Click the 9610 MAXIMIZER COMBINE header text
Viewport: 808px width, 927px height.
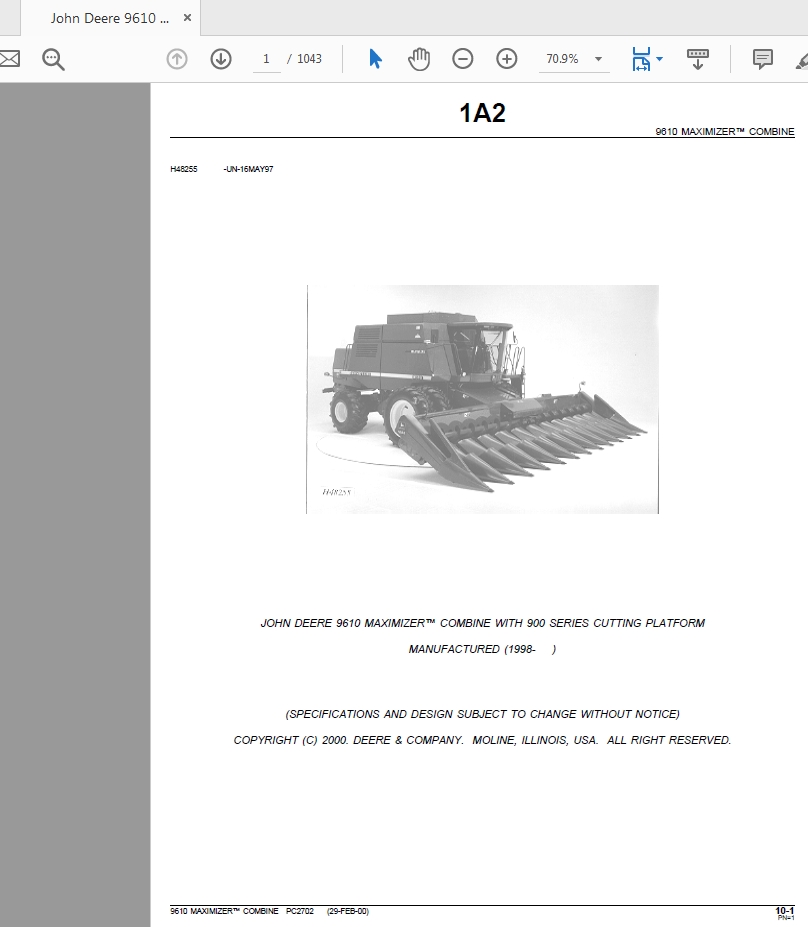(x=725, y=131)
